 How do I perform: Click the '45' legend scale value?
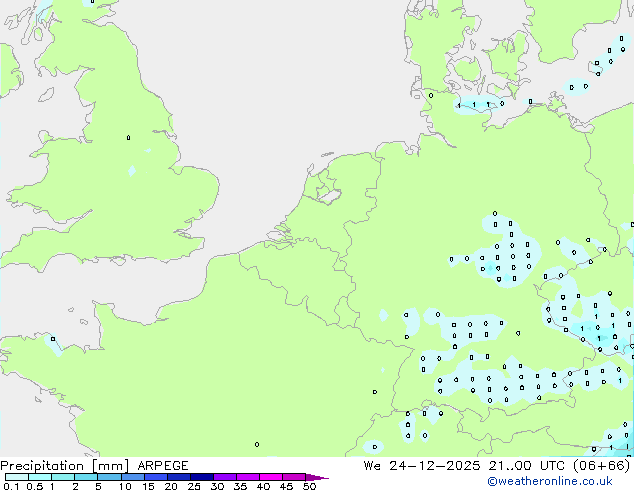[286, 486]
